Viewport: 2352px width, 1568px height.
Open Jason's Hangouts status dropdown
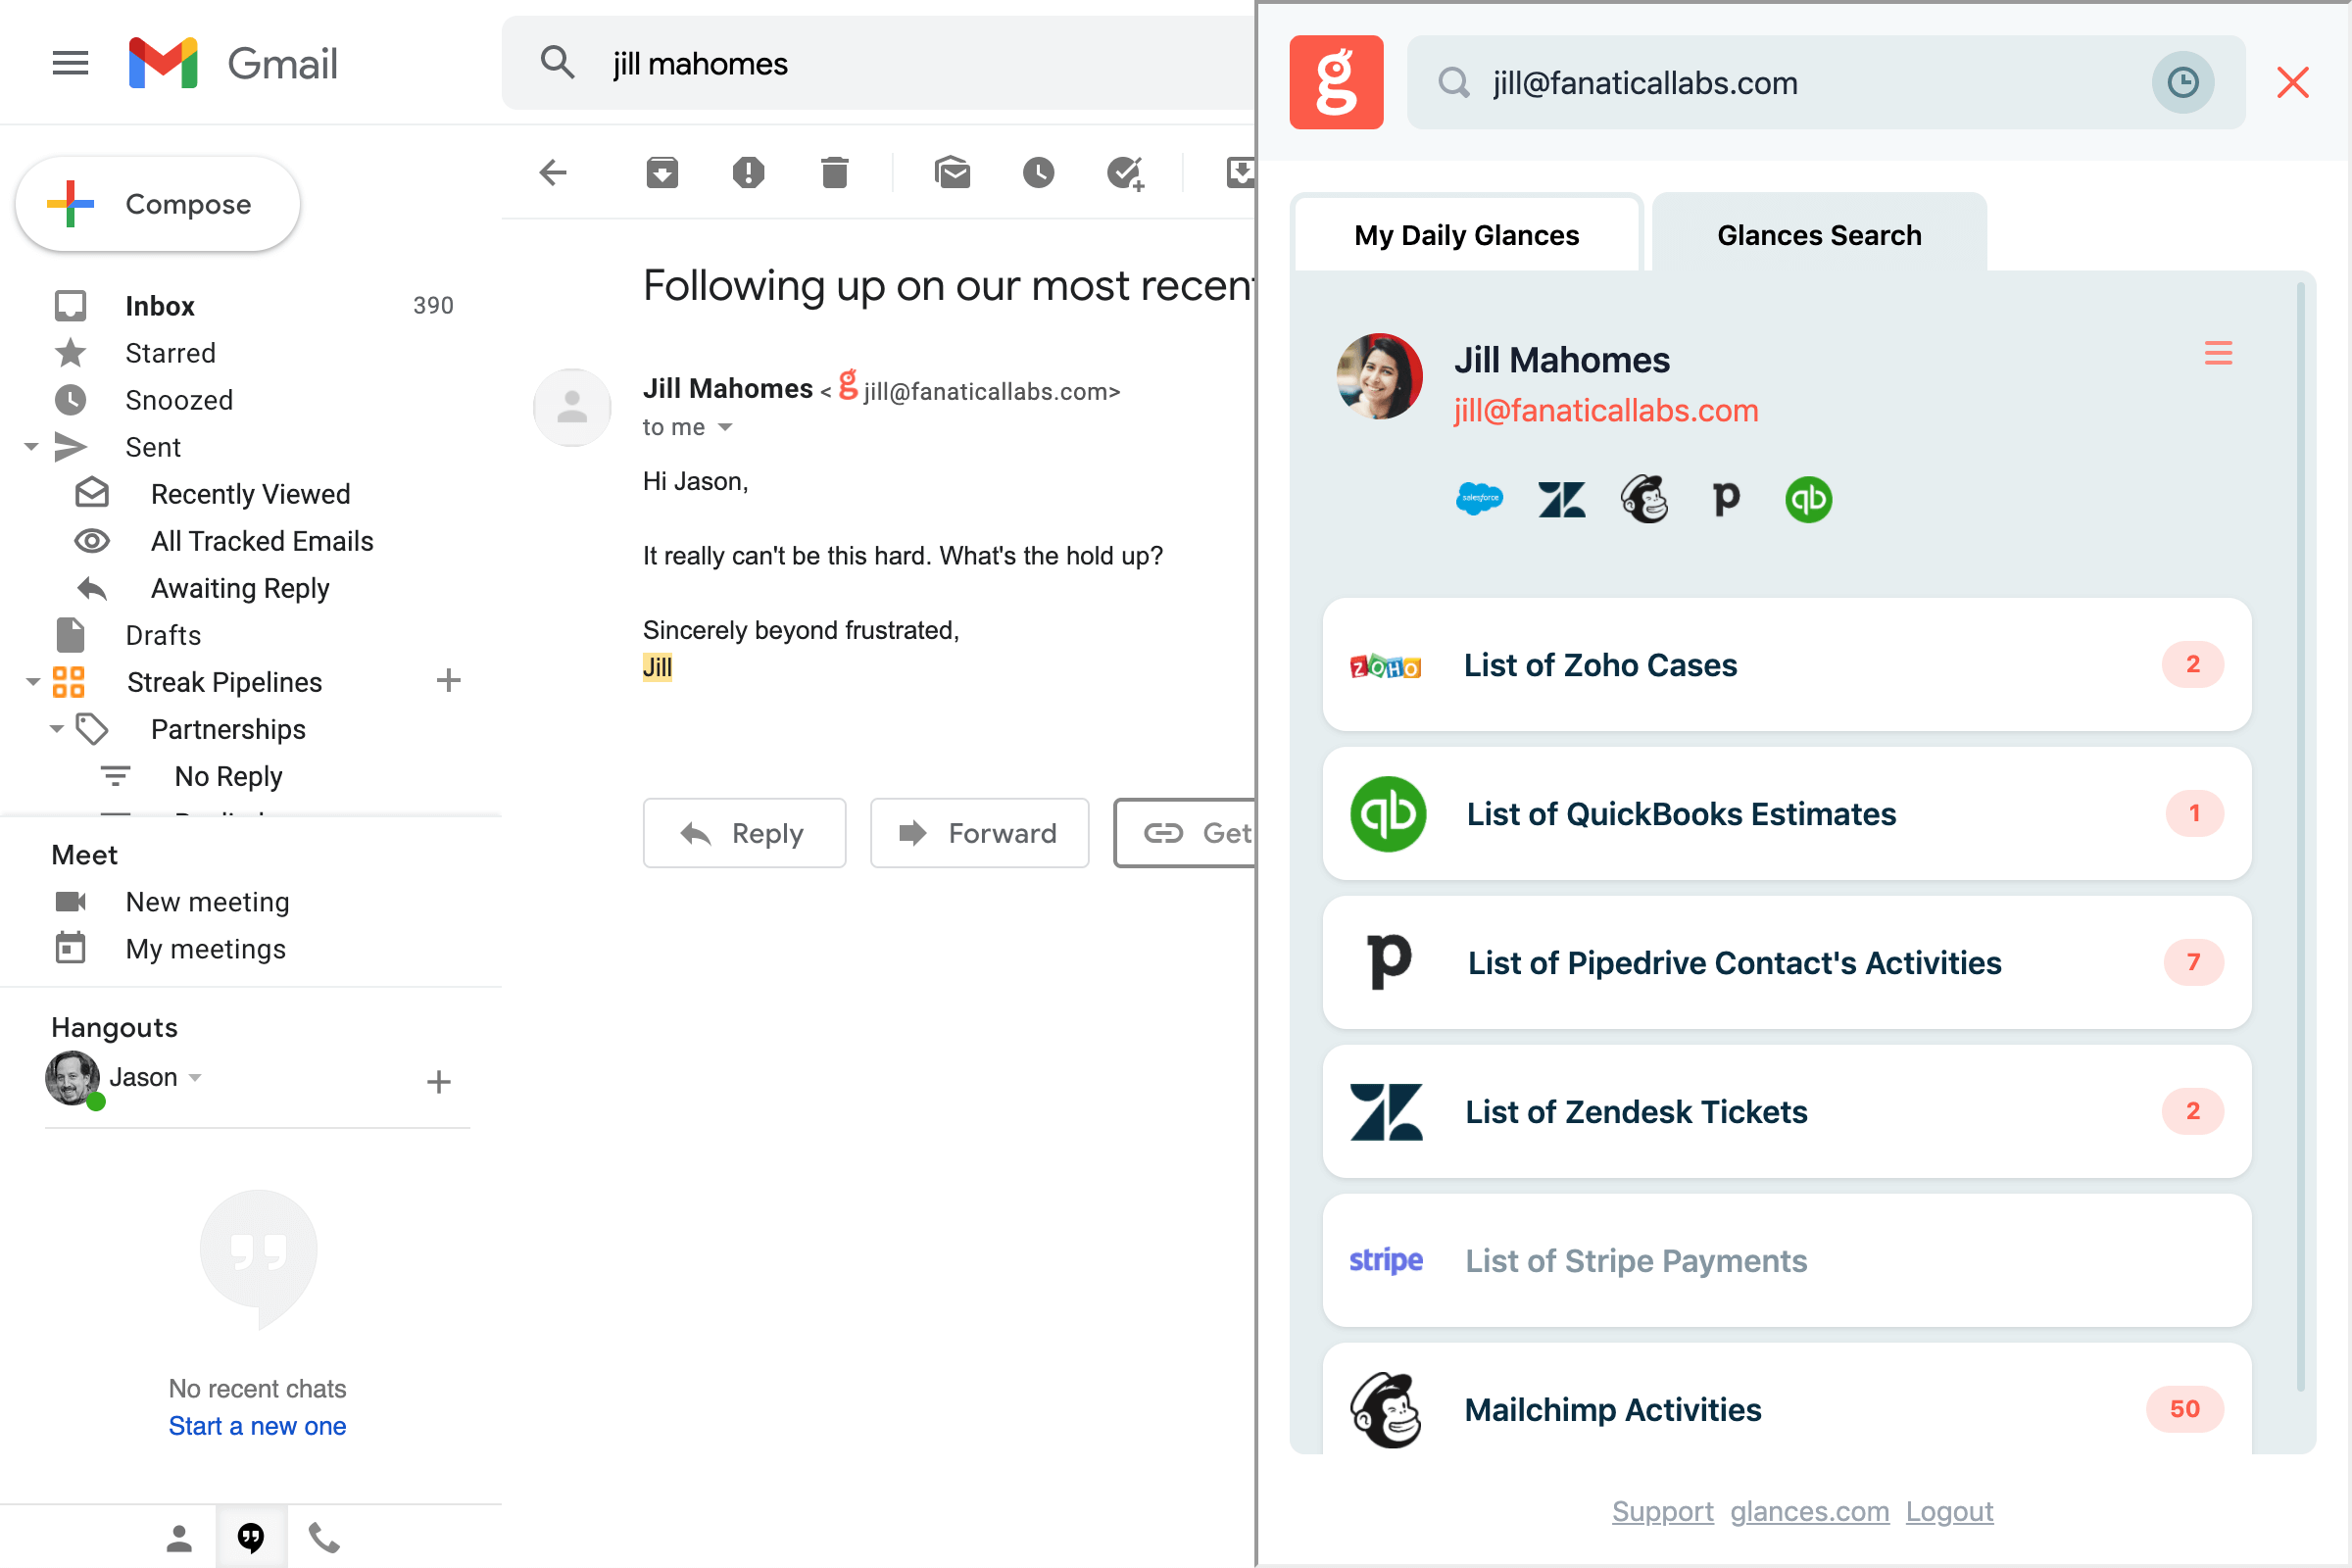click(196, 1077)
